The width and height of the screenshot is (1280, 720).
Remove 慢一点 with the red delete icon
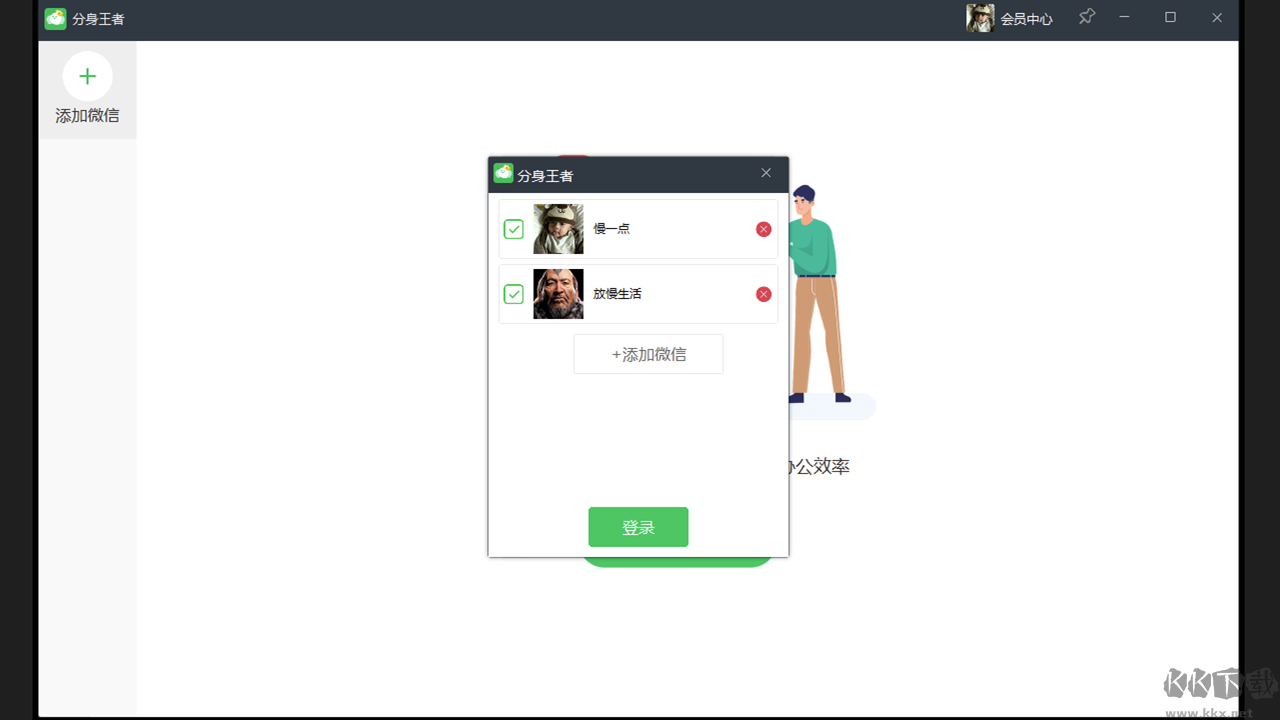tap(763, 229)
